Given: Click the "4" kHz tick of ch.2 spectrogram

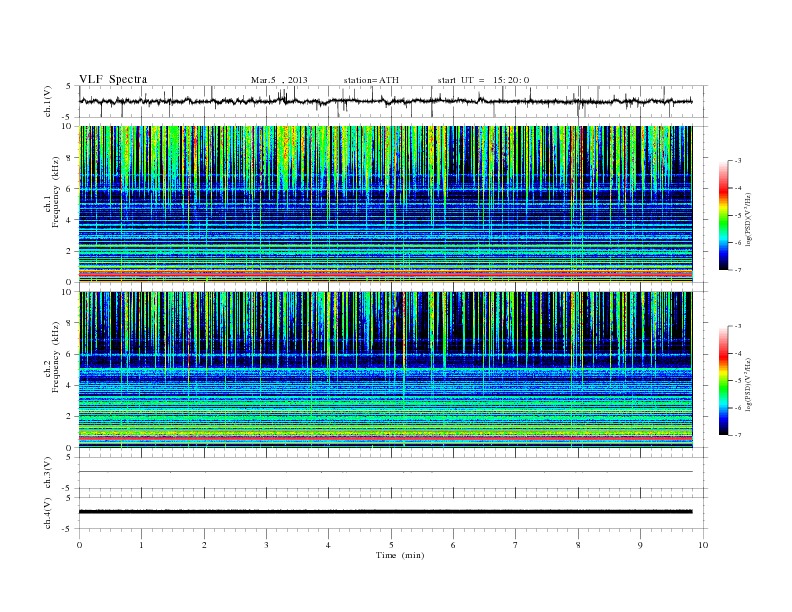Looking at the screenshot, I should pos(69,385).
